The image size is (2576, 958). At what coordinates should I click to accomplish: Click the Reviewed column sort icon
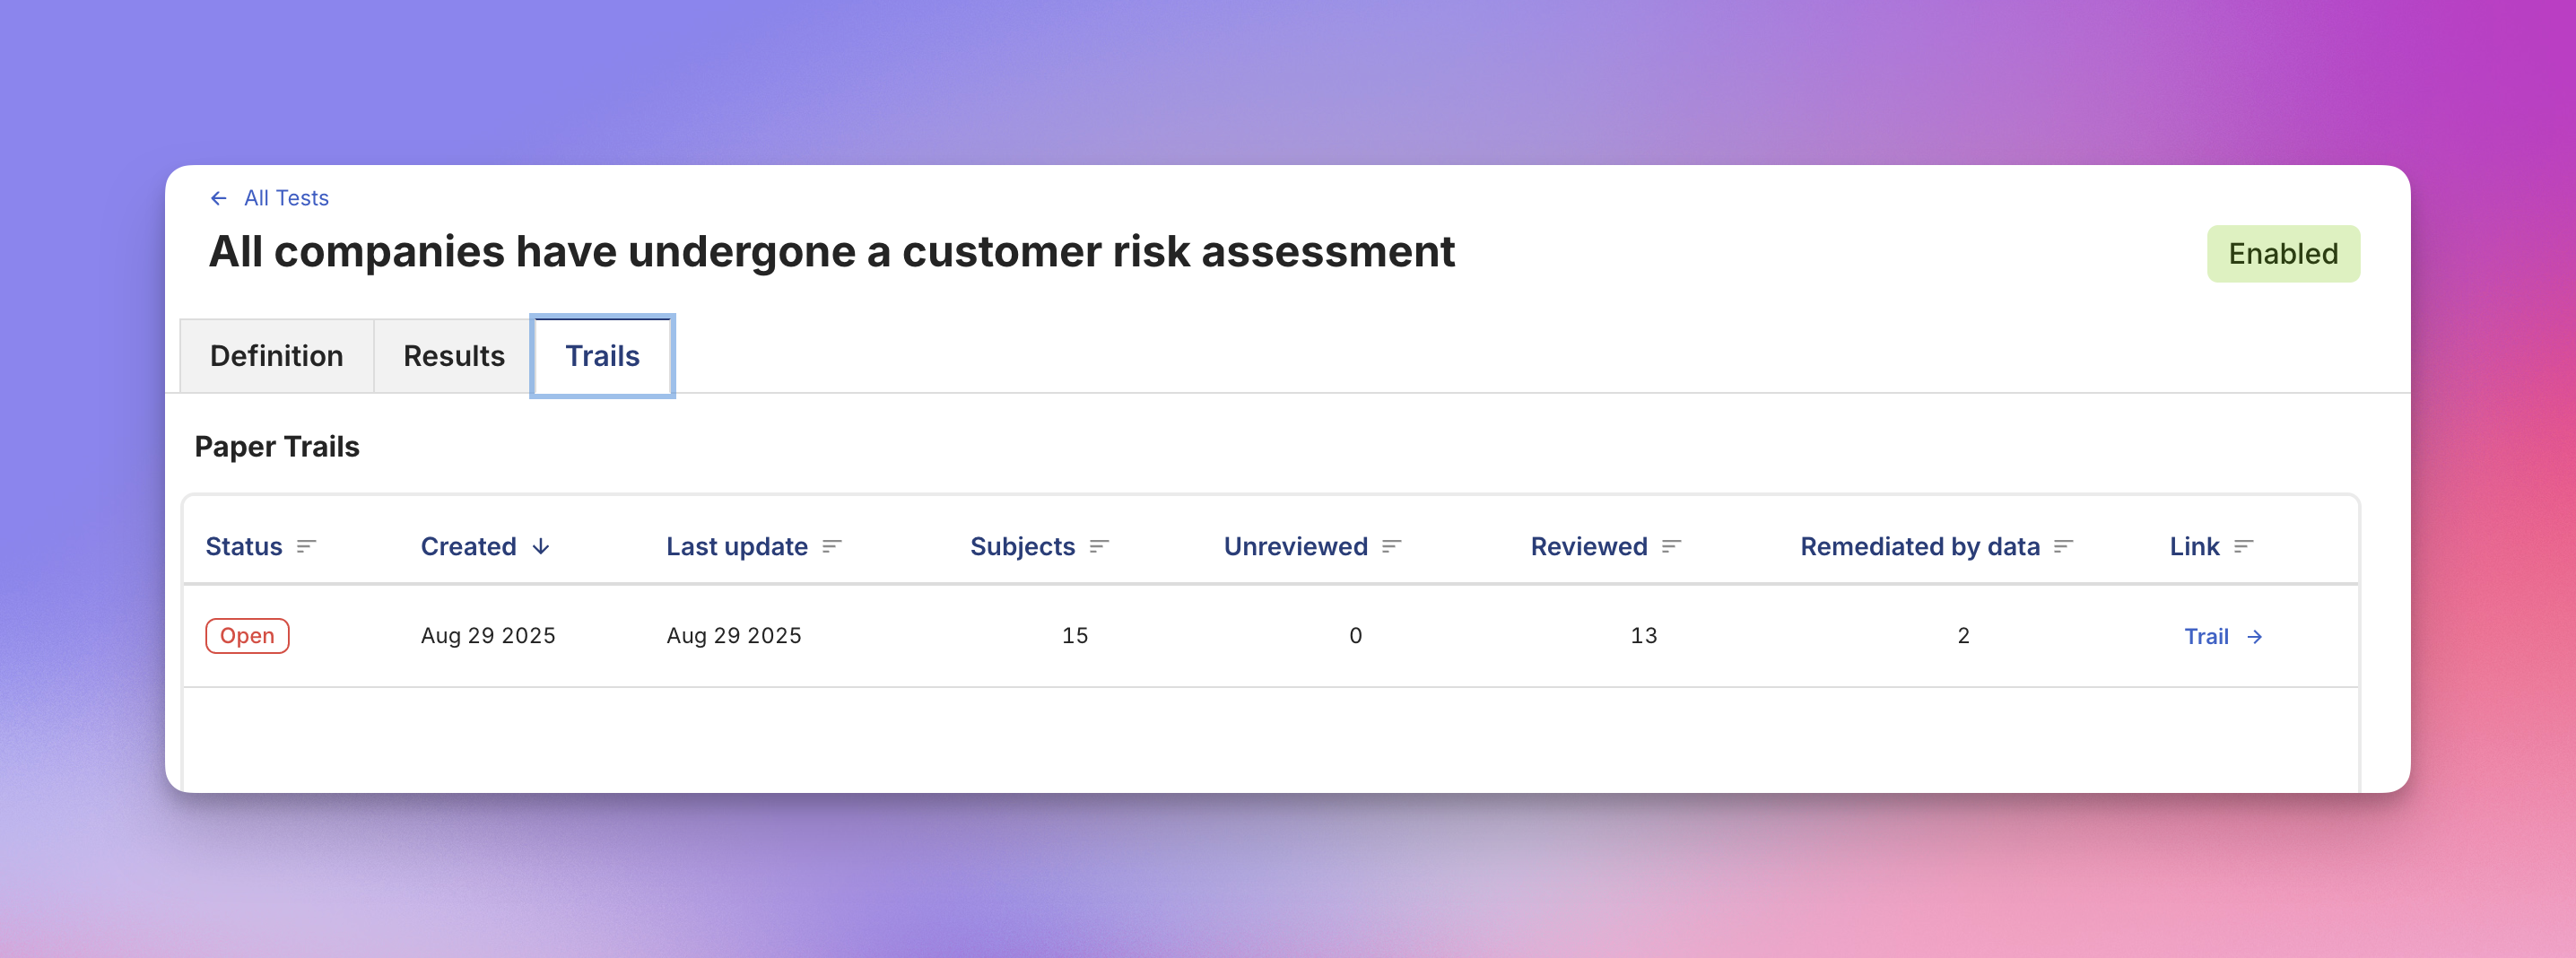point(1671,546)
